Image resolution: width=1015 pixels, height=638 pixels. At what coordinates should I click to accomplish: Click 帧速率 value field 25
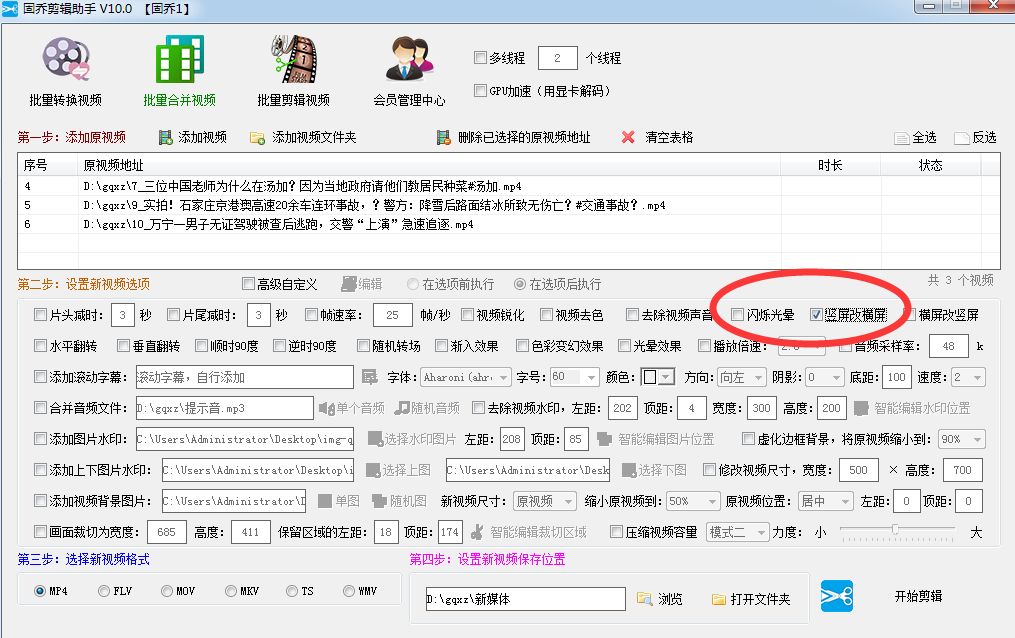click(x=393, y=315)
